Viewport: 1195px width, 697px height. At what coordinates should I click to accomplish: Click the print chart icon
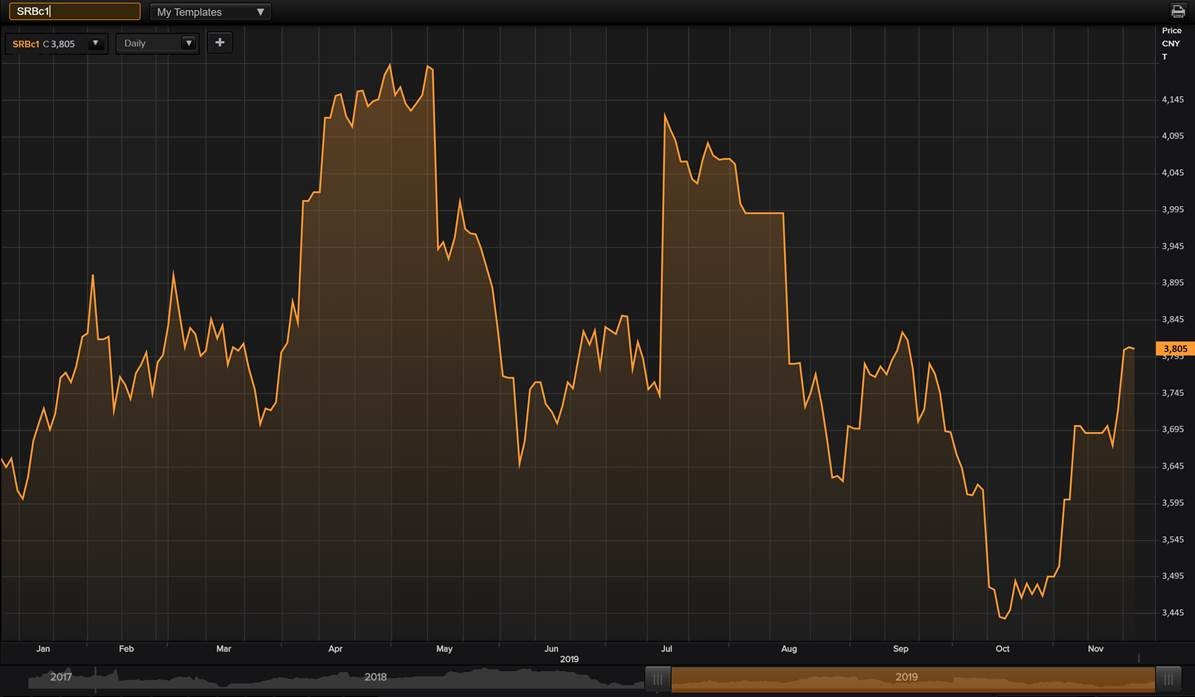click(x=1177, y=11)
